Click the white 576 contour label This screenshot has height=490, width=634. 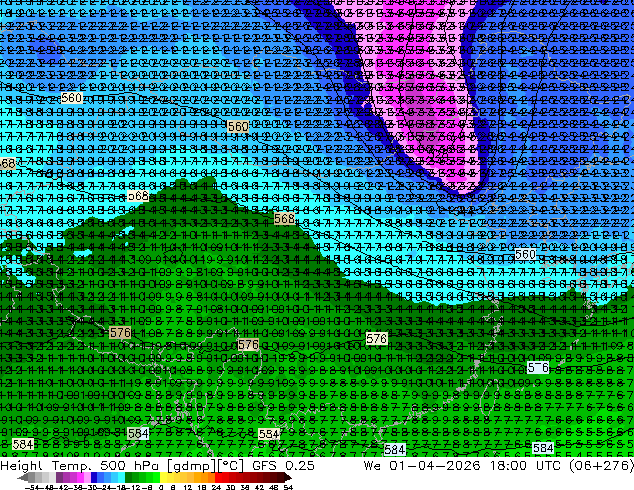376,338
